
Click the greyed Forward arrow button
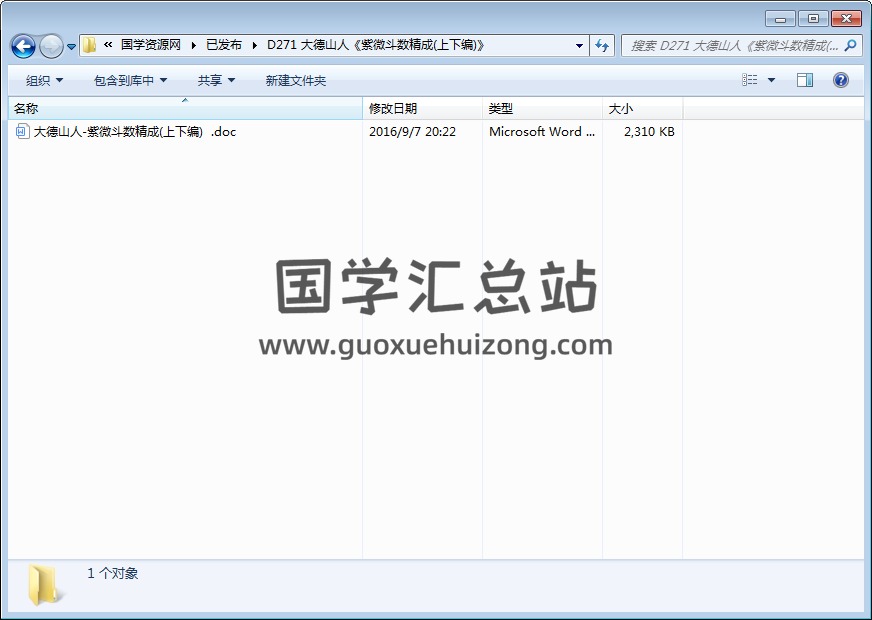point(51,46)
